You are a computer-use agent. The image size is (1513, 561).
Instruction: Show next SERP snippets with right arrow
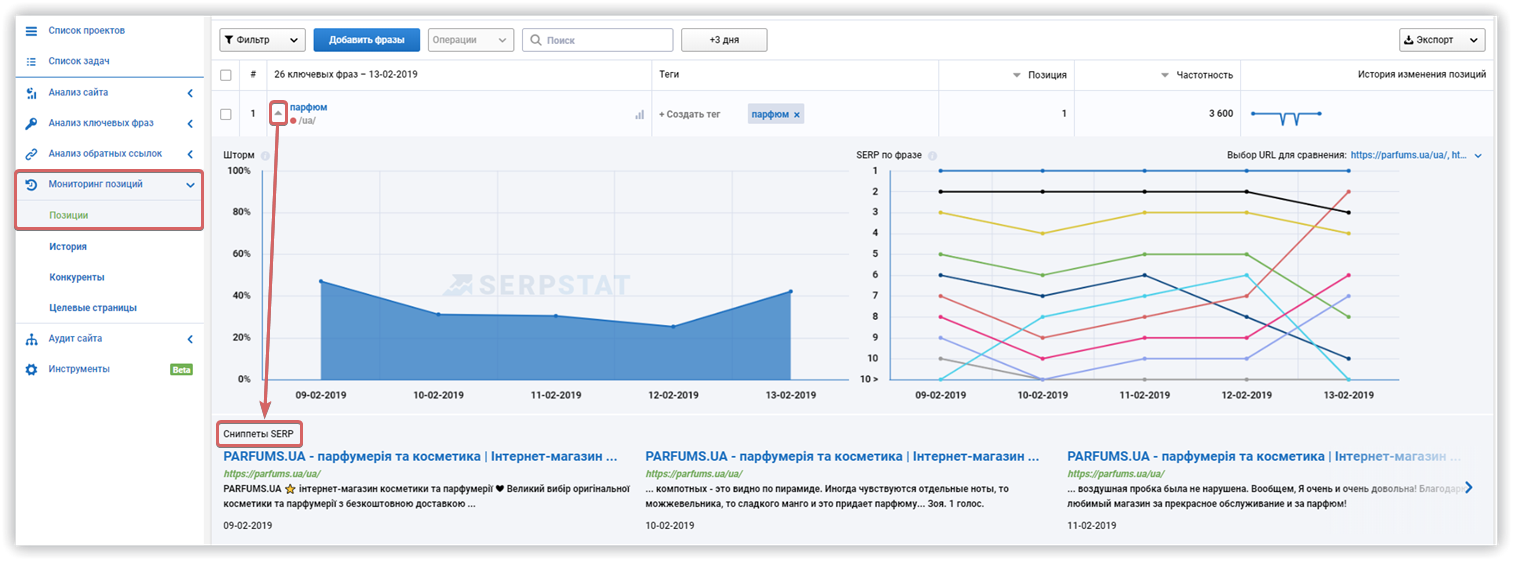pyautogui.click(x=1468, y=488)
